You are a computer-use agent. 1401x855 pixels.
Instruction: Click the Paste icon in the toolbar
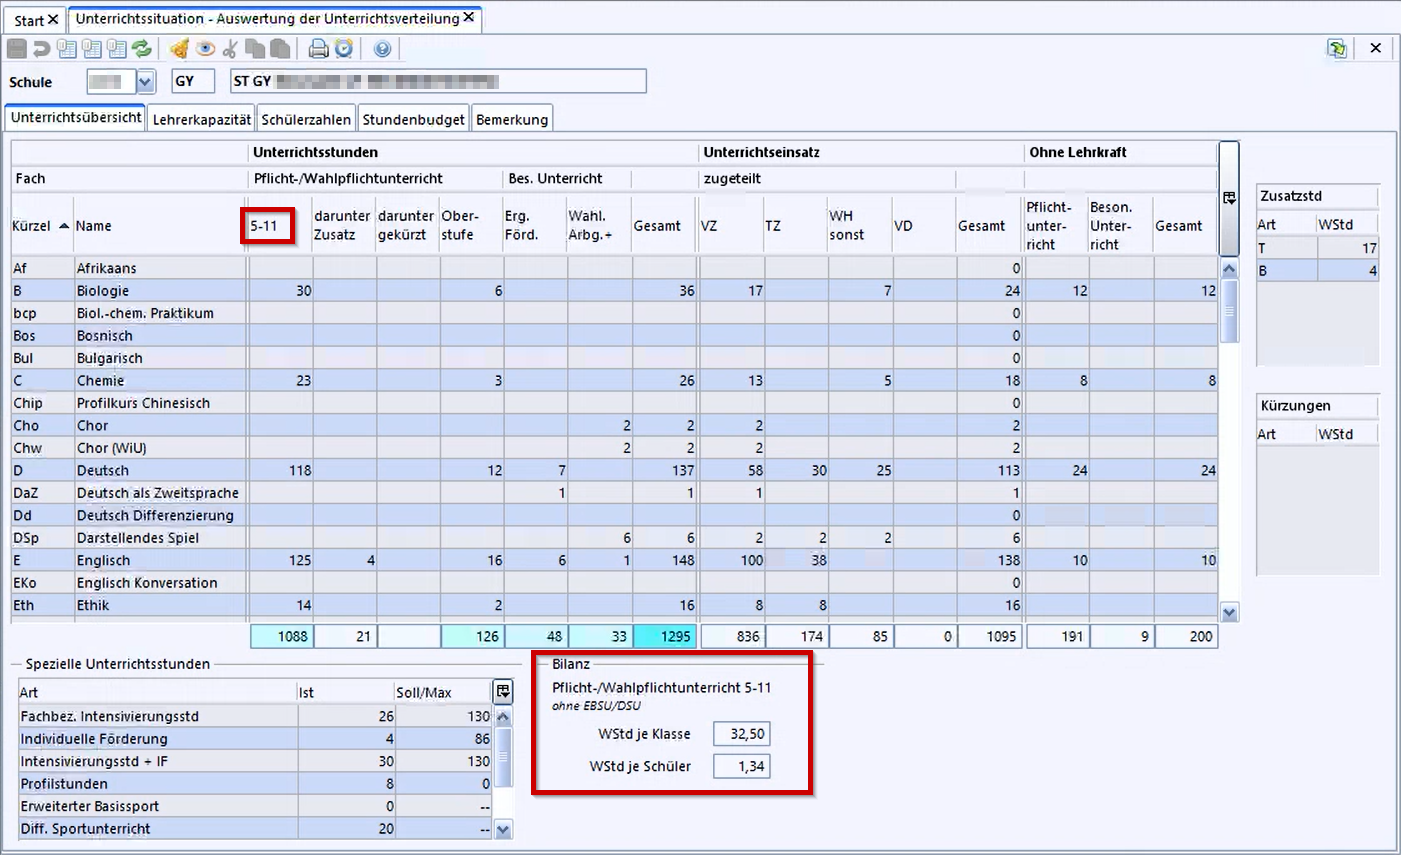pos(280,48)
